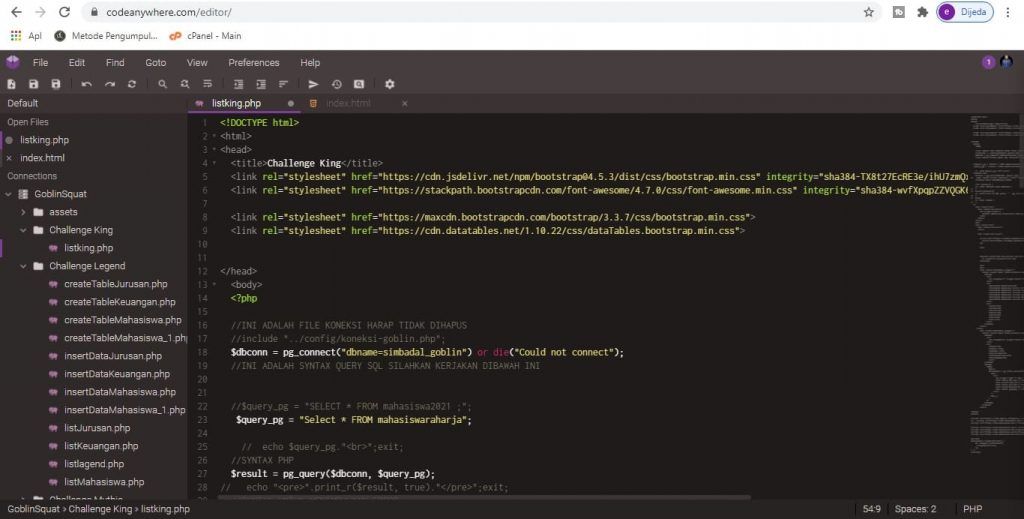Expand the assets folder
This screenshot has height=519, width=1024.
tap(23, 212)
